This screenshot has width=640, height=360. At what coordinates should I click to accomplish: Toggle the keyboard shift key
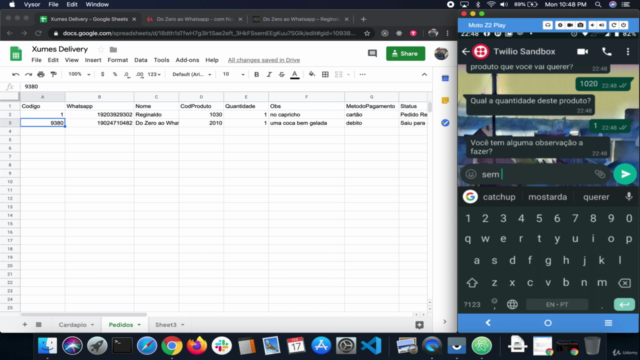(x=472, y=282)
